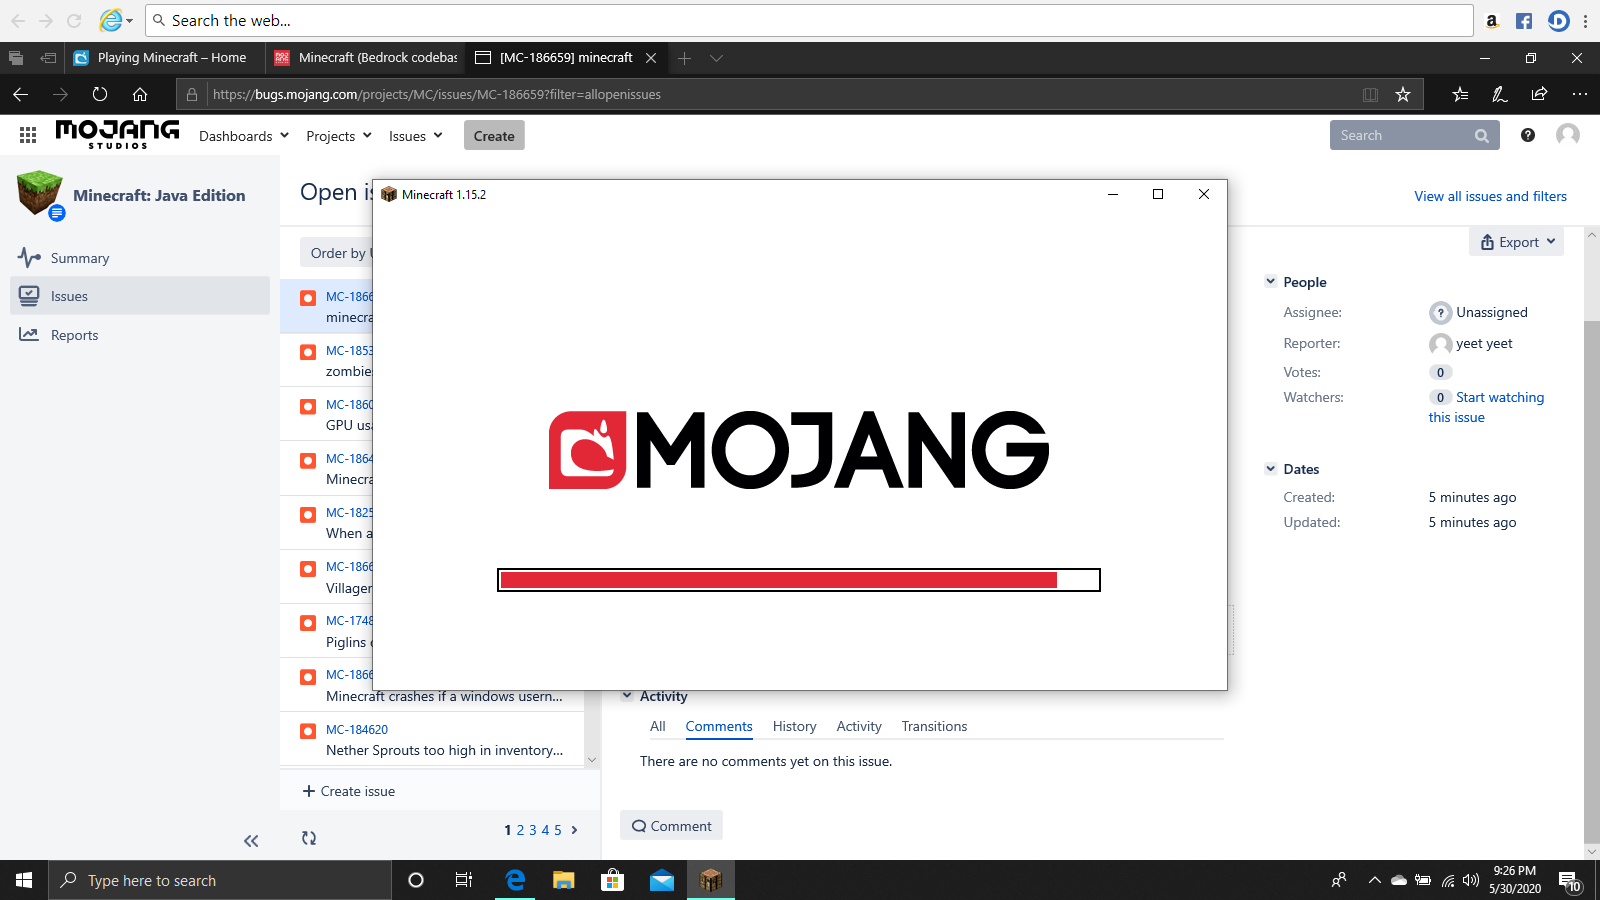Open the favorites hub list
The width and height of the screenshot is (1600, 900).
click(1460, 94)
